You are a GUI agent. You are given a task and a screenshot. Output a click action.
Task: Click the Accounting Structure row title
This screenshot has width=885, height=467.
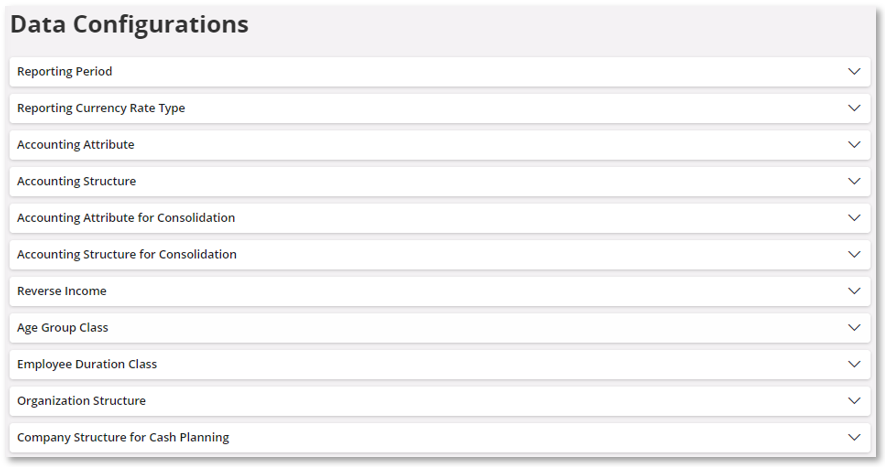pos(77,181)
